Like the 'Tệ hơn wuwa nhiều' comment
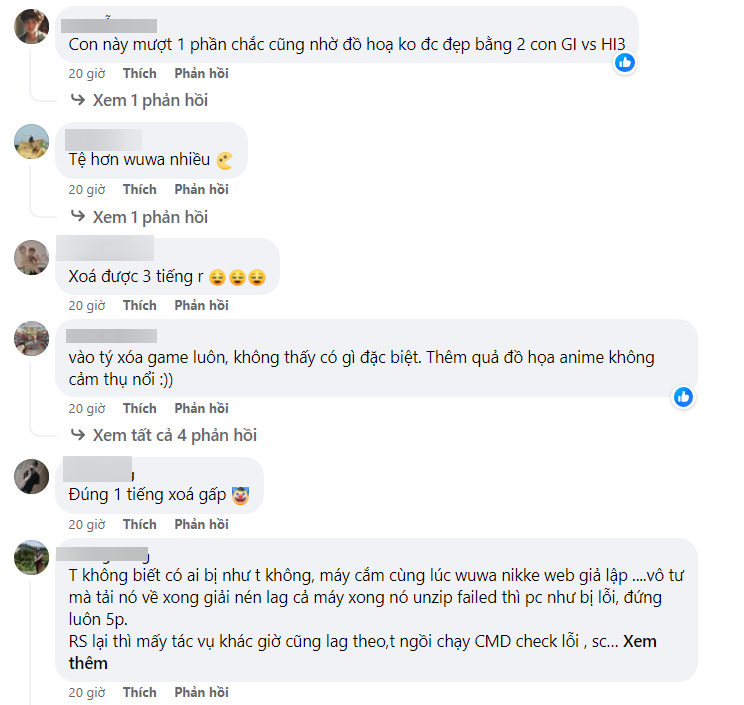This screenshot has width=744, height=705. click(x=139, y=189)
